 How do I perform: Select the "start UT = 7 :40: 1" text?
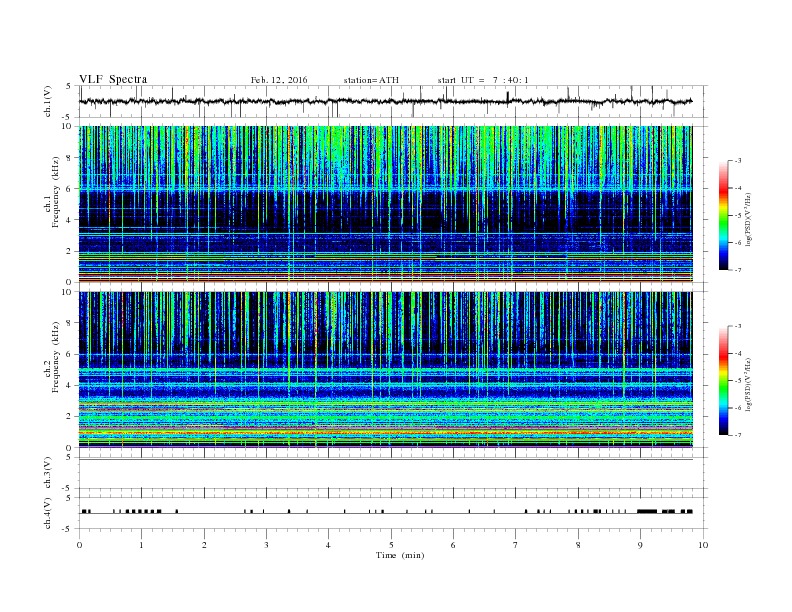click(483, 80)
